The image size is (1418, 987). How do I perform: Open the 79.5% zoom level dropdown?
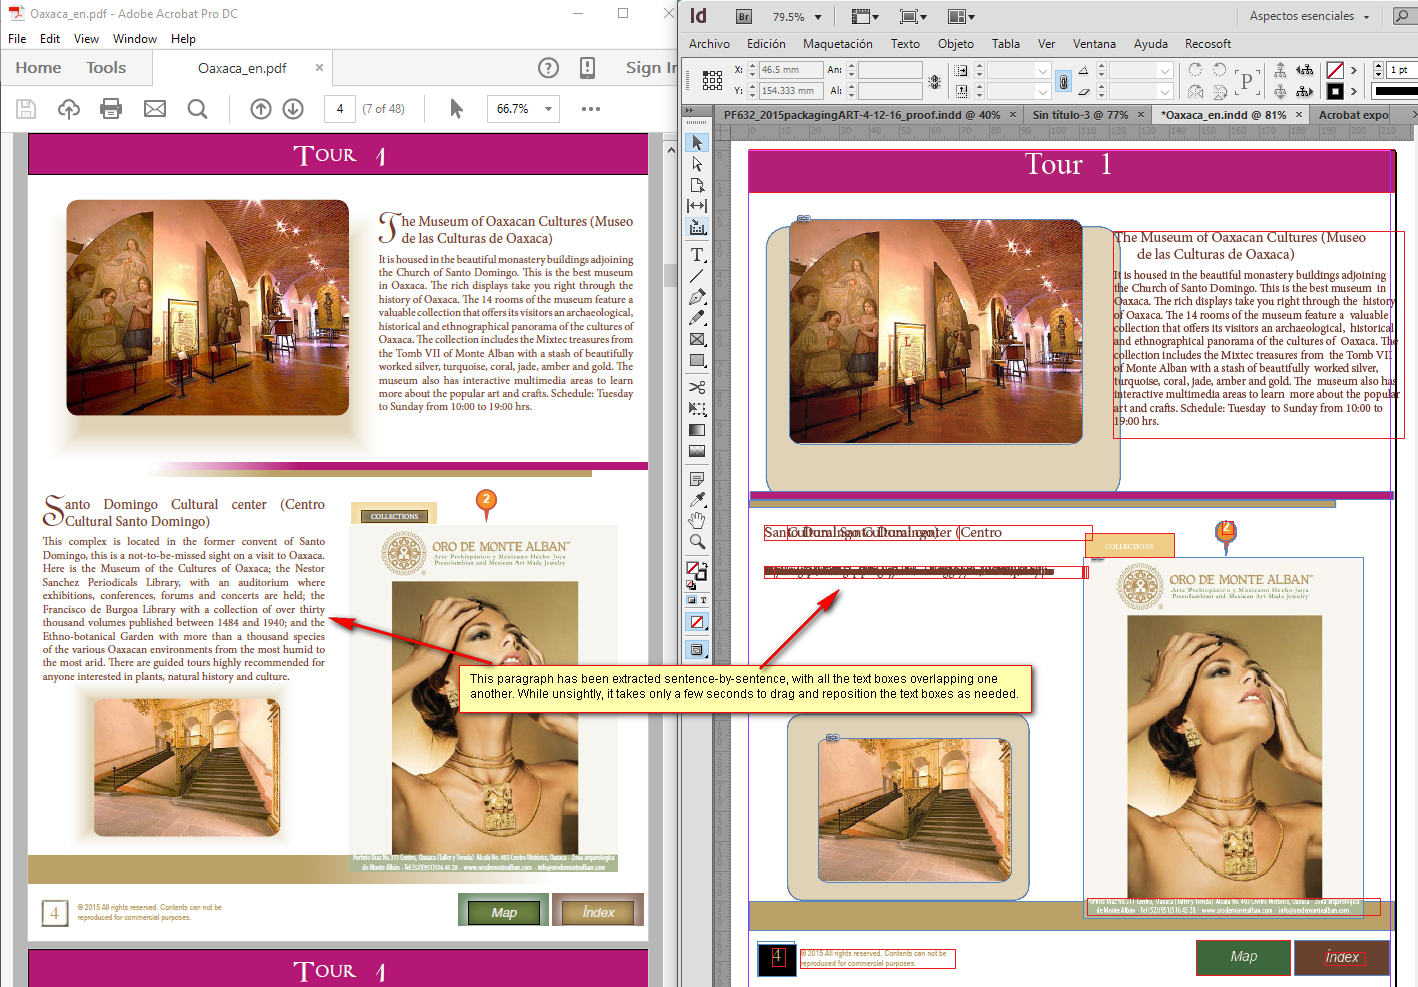[797, 17]
